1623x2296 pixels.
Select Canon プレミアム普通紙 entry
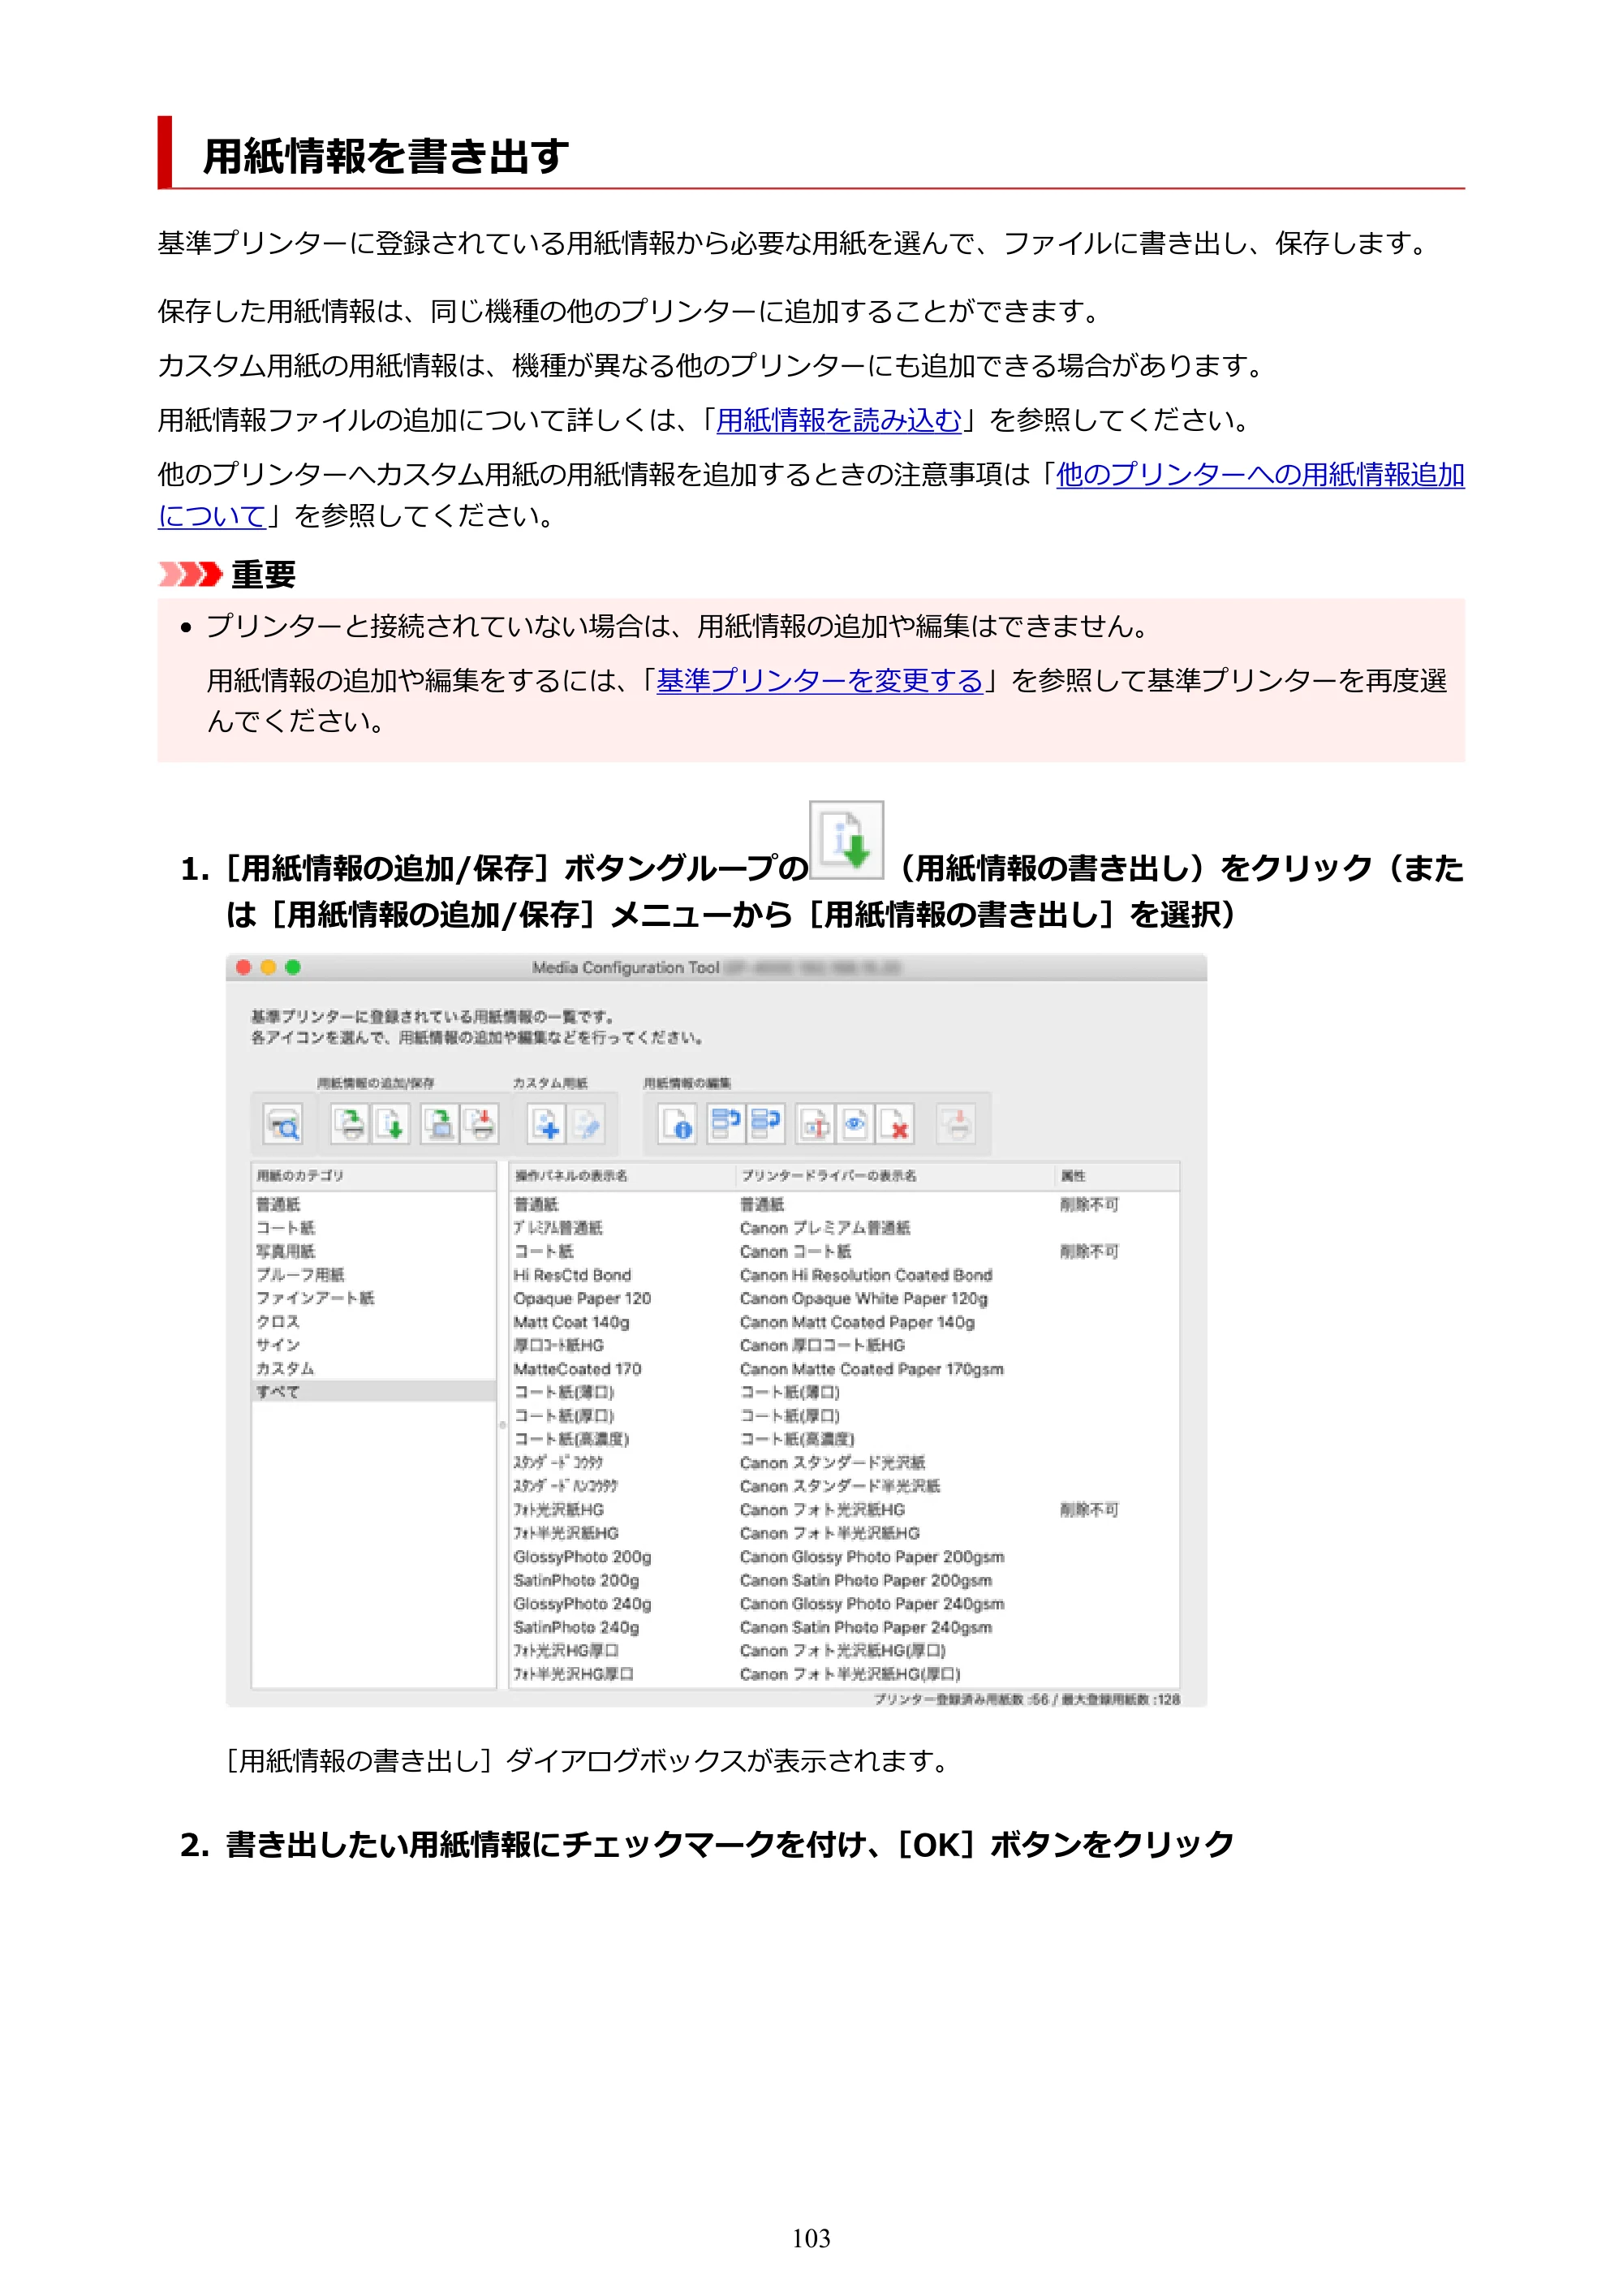825,1228
